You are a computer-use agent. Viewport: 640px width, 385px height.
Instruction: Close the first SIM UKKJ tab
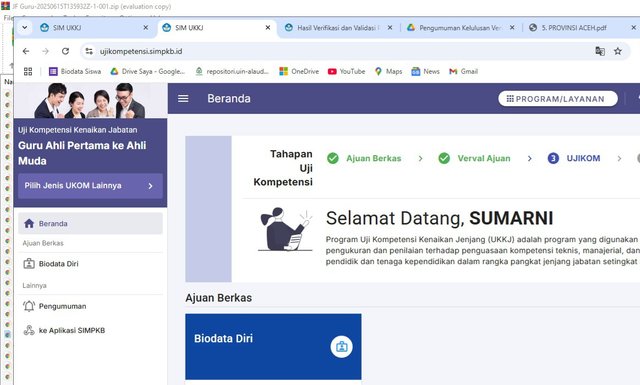click(146, 27)
